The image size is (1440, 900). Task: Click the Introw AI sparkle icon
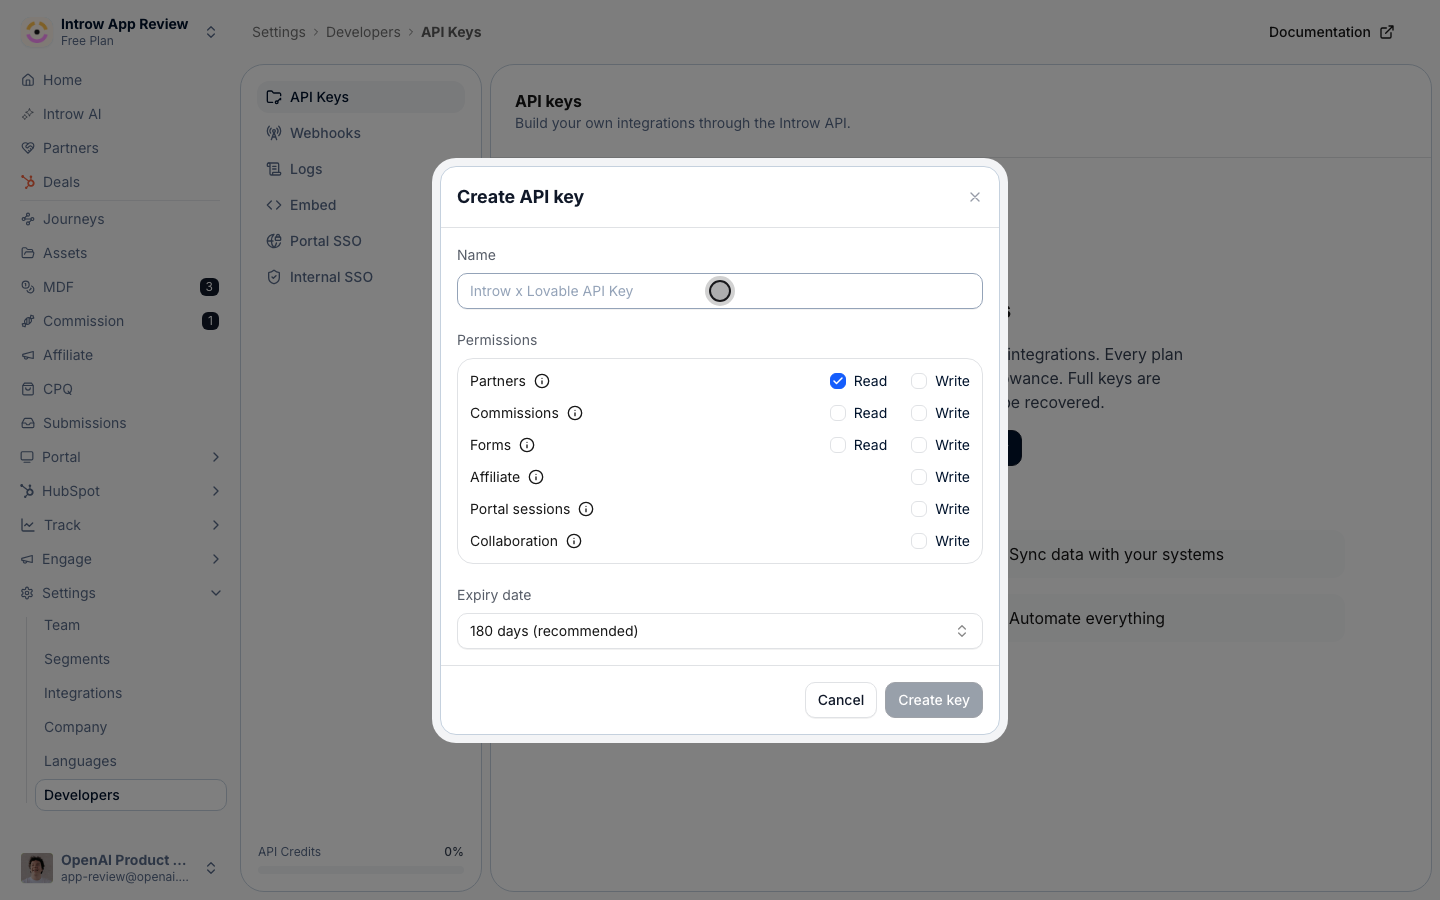28,114
